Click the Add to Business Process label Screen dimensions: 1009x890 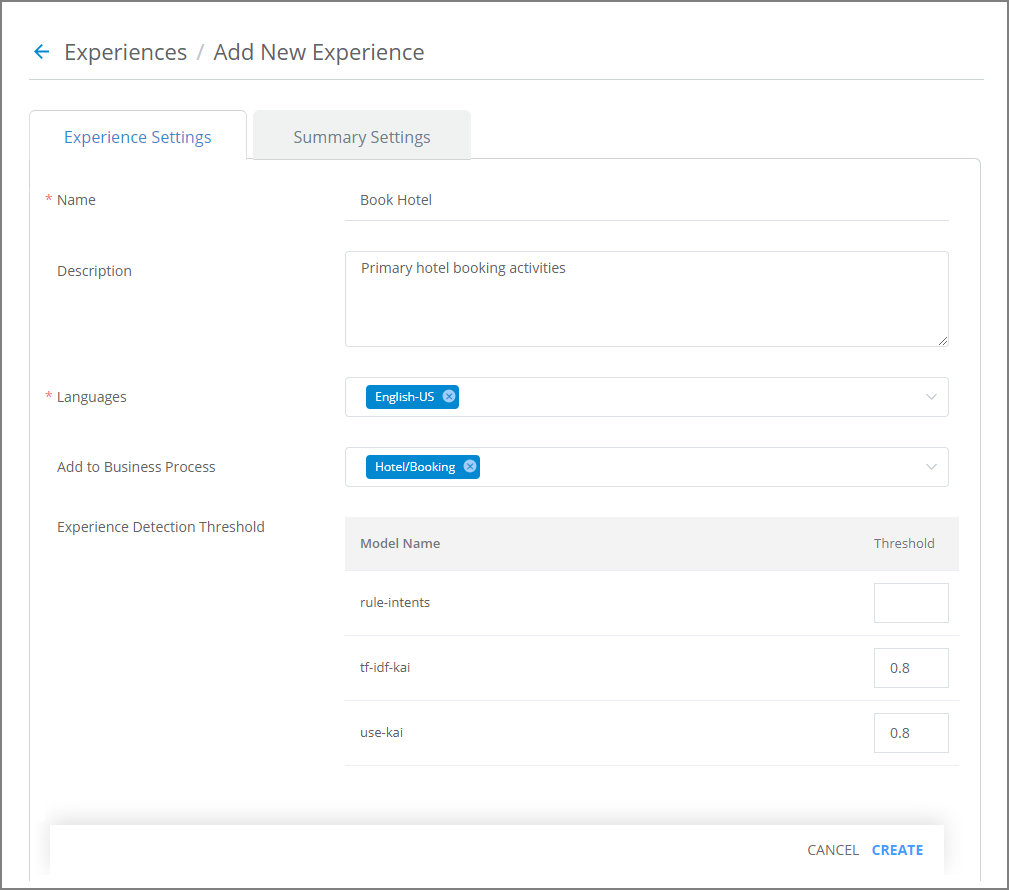point(136,467)
